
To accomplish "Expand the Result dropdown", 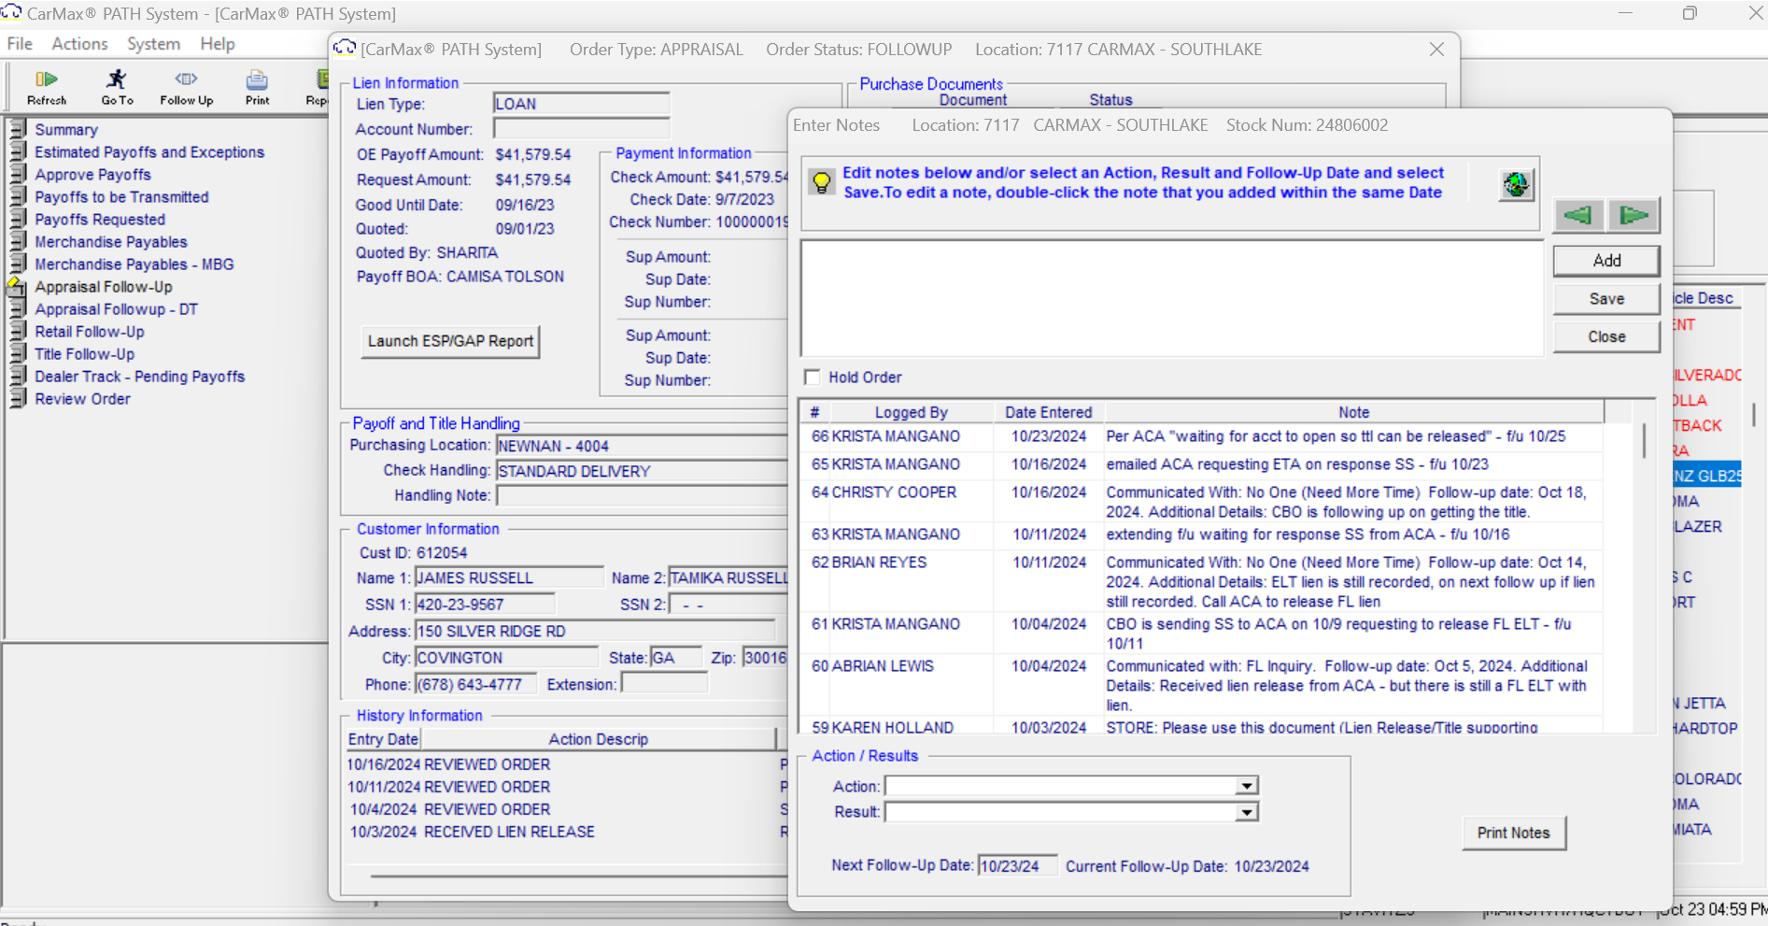I will (x=1246, y=812).
